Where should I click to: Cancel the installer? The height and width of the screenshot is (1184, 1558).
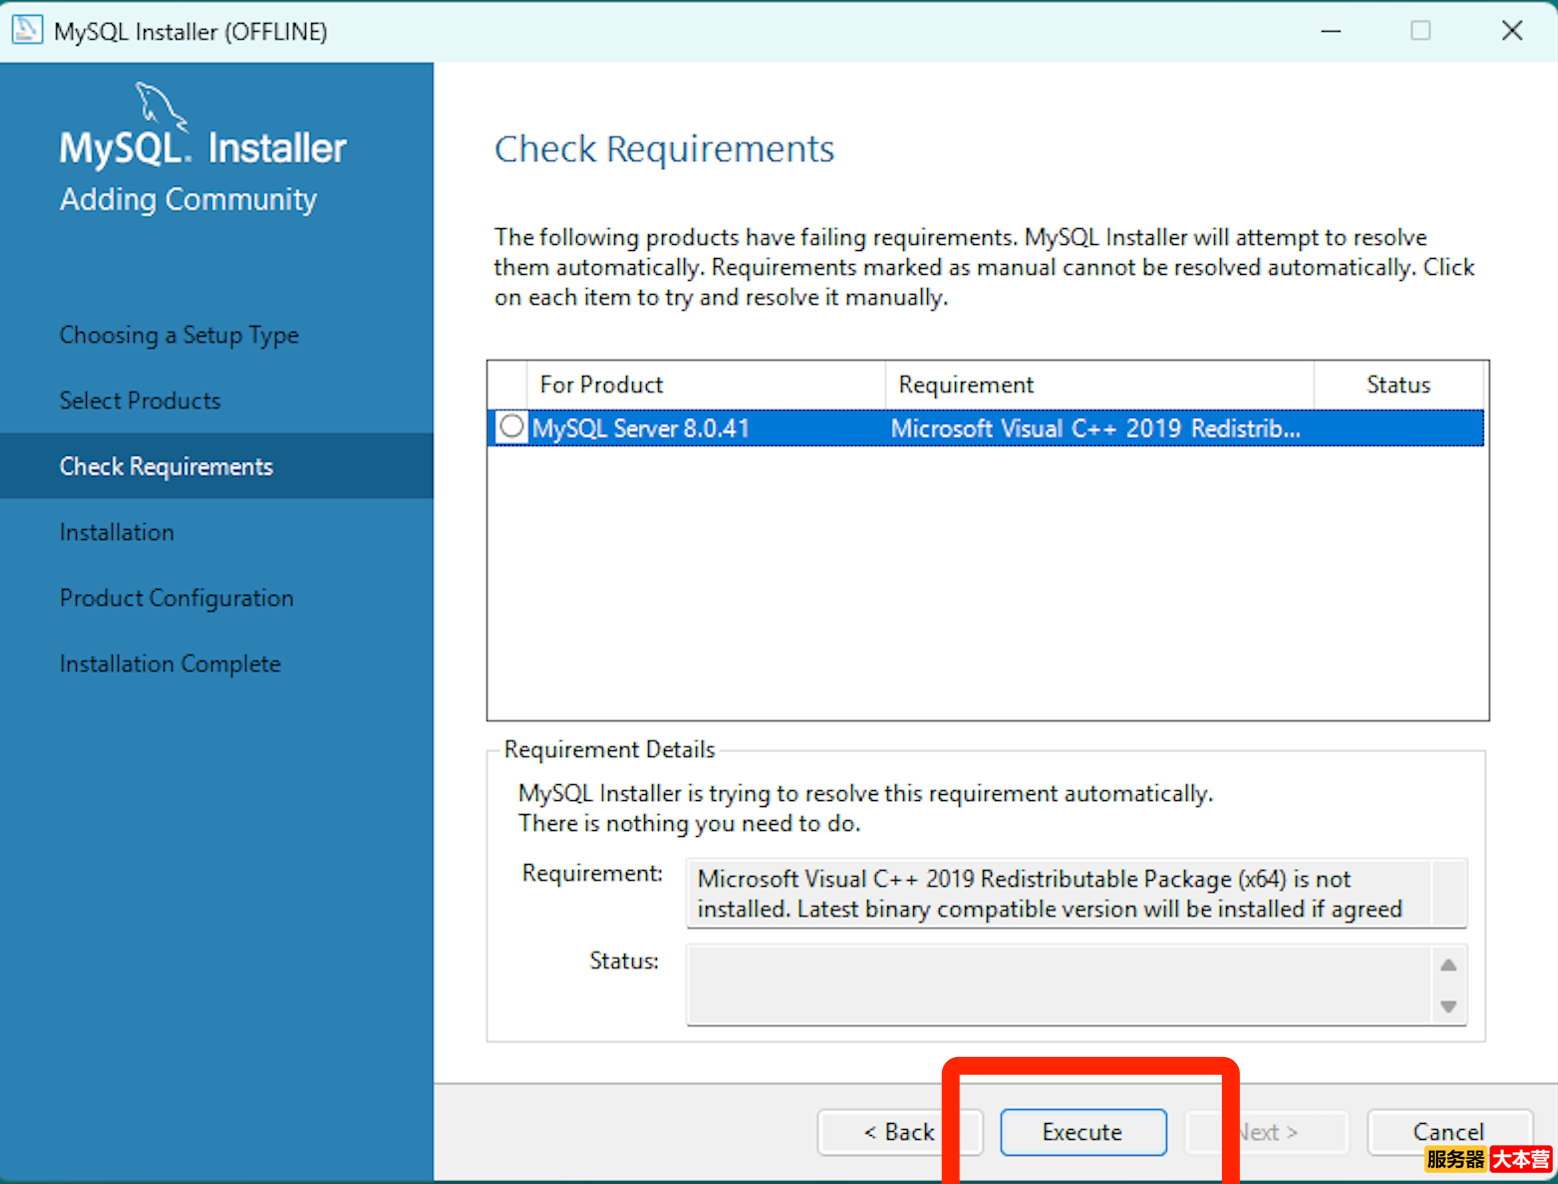tap(1449, 1132)
